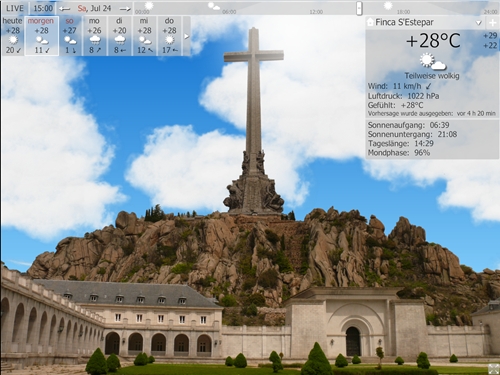Image resolution: width=500 pixels, height=375 pixels.
Task: Click the sun icon under heute
Action: tap(13, 40)
